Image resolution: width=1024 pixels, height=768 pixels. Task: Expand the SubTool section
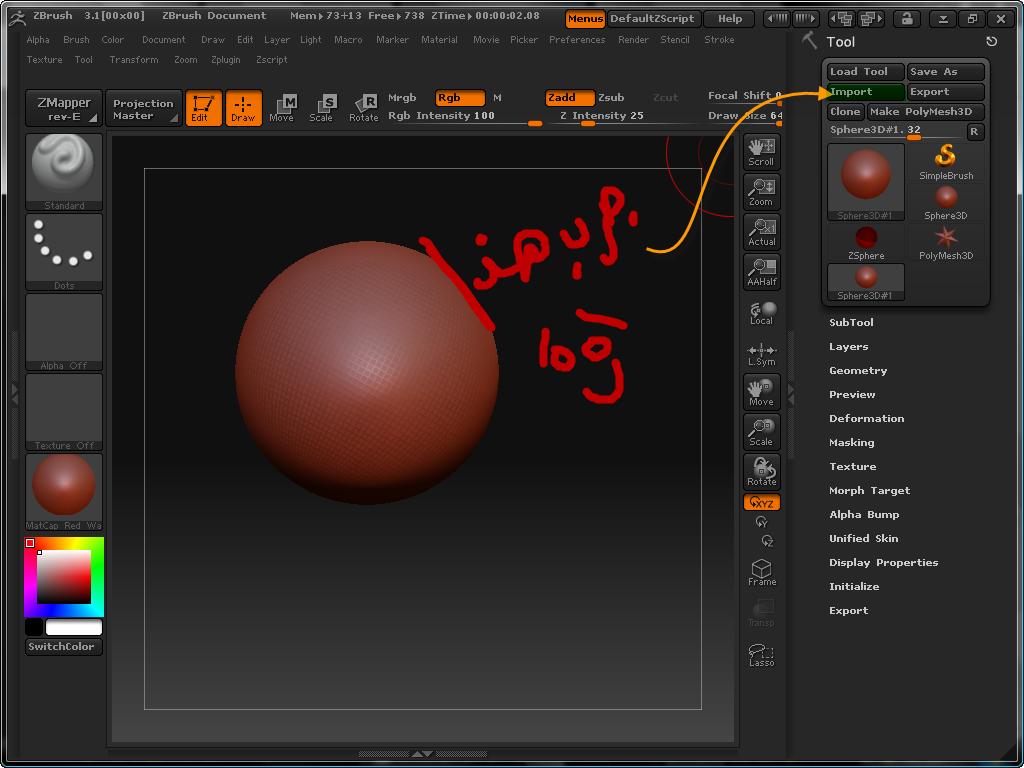click(851, 323)
